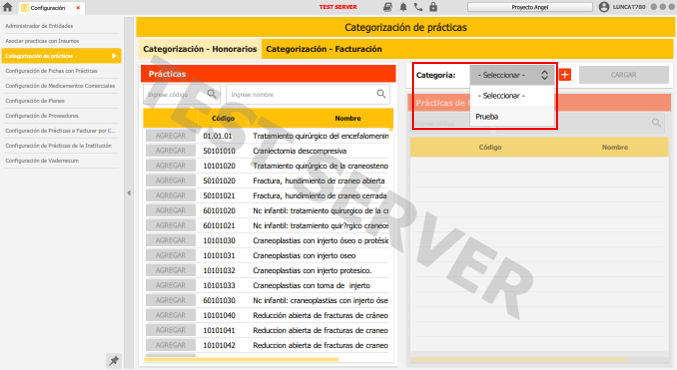The width and height of the screenshot is (677, 370).
Task: Open Configuración de Fichas con Prácticas
Action: coord(60,71)
